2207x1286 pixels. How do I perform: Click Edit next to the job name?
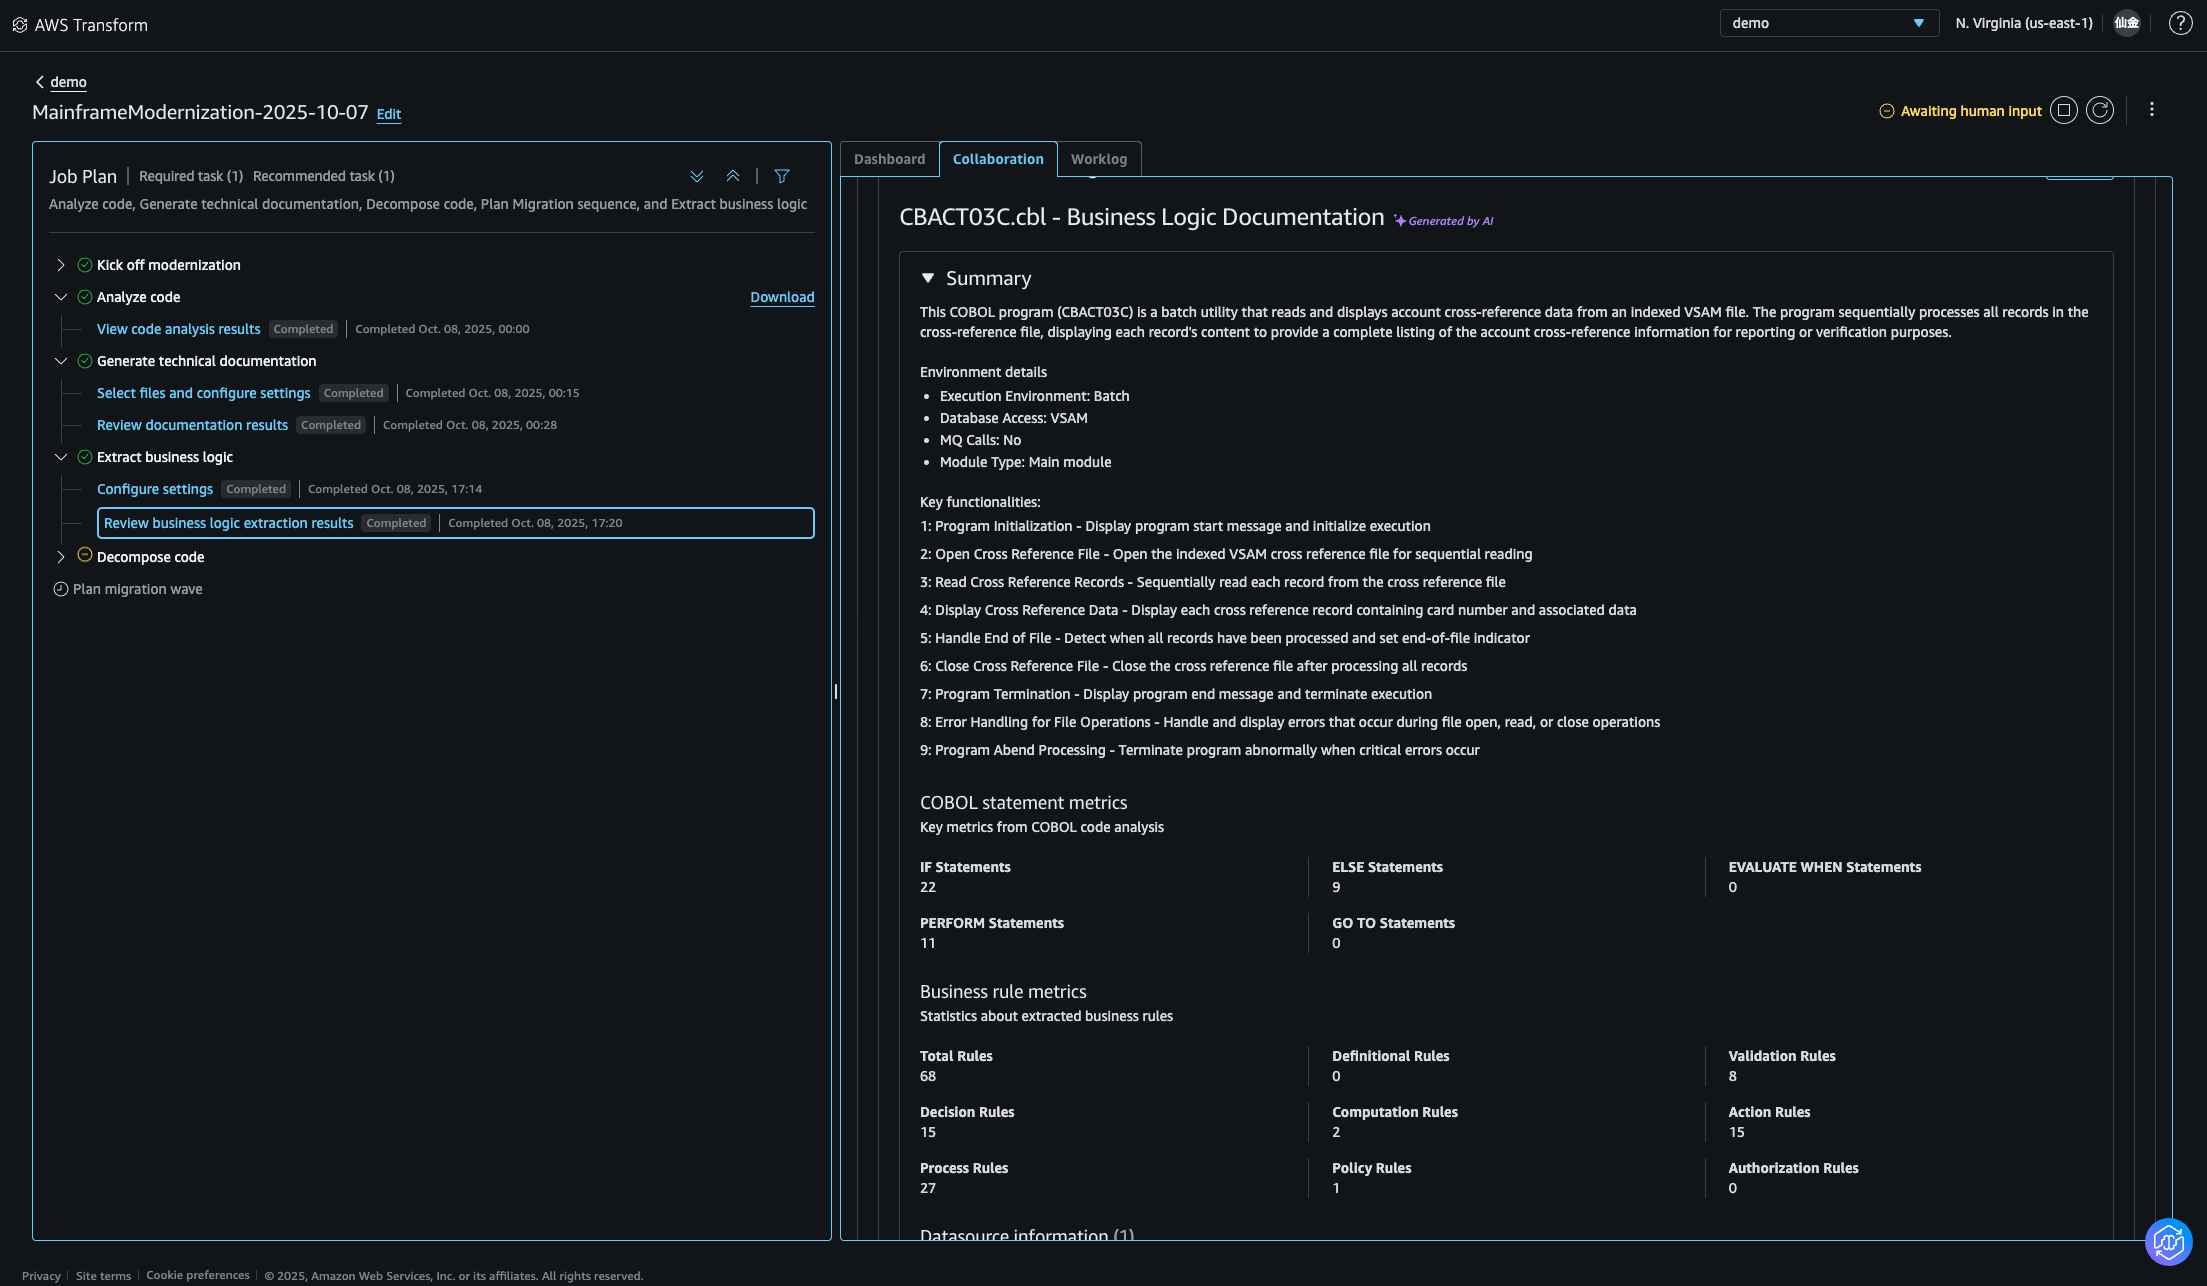pyautogui.click(x=388, y=114)
